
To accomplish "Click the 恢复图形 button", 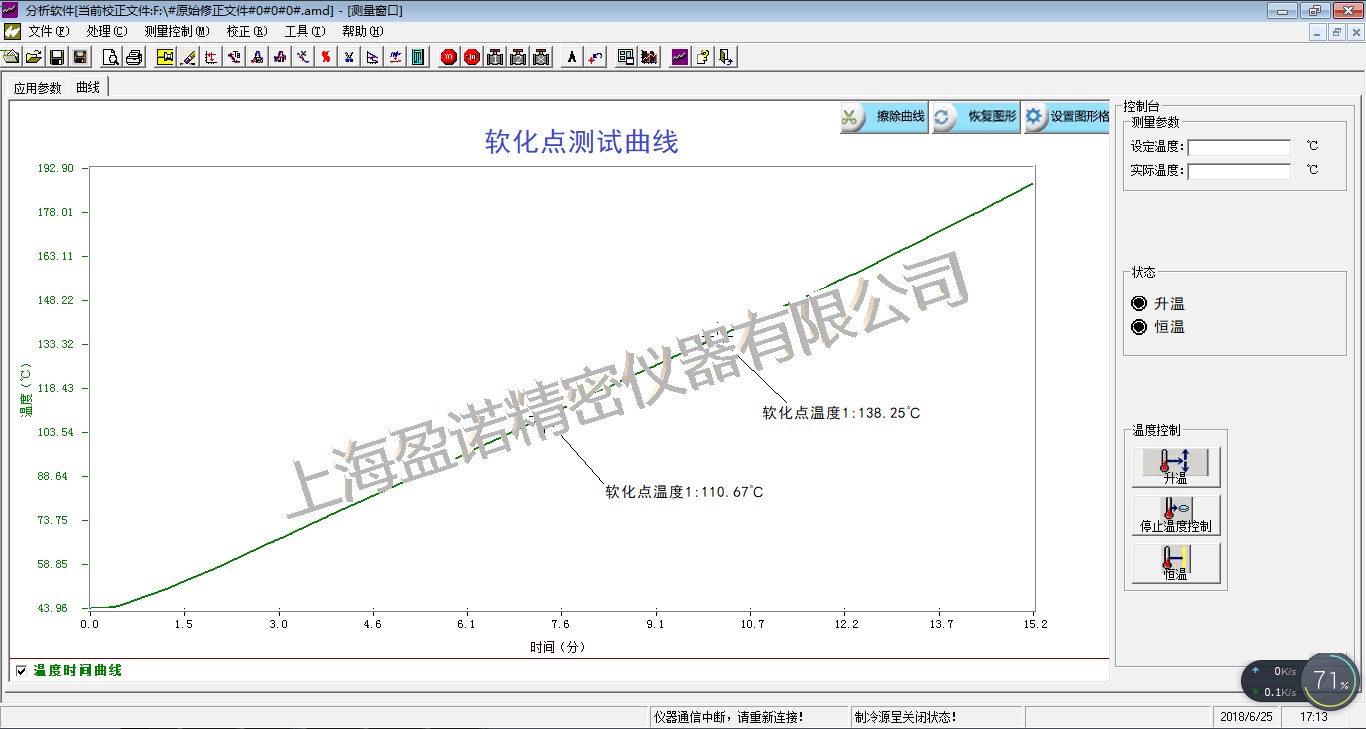I will (976, 117).
